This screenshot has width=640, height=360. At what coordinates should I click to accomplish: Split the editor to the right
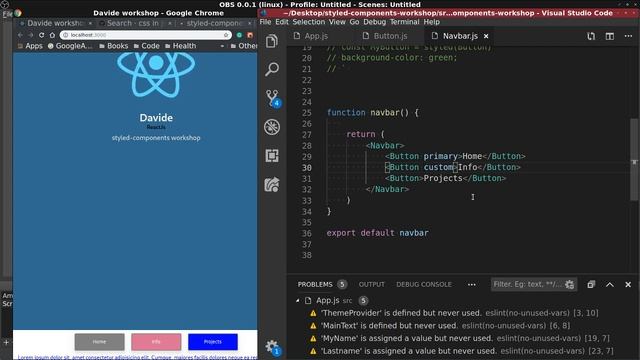click(610, 36)
